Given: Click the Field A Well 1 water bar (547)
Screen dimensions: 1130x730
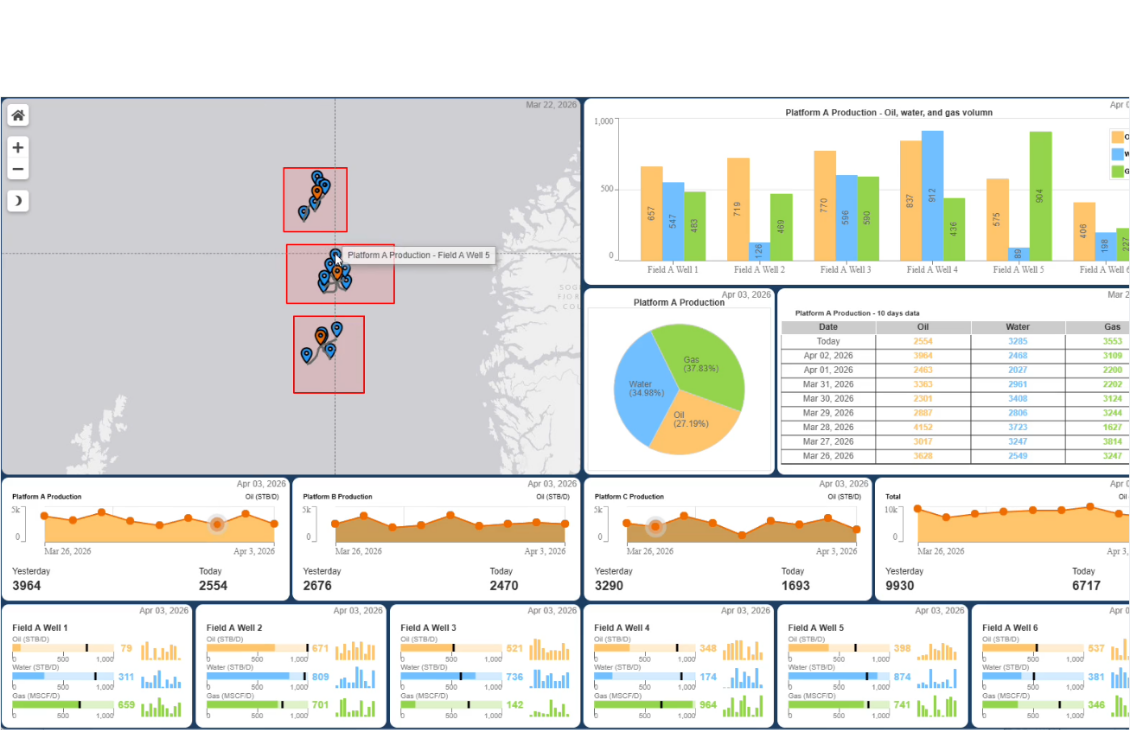Looking at the screenshot, I should click(x=673, y=221).
